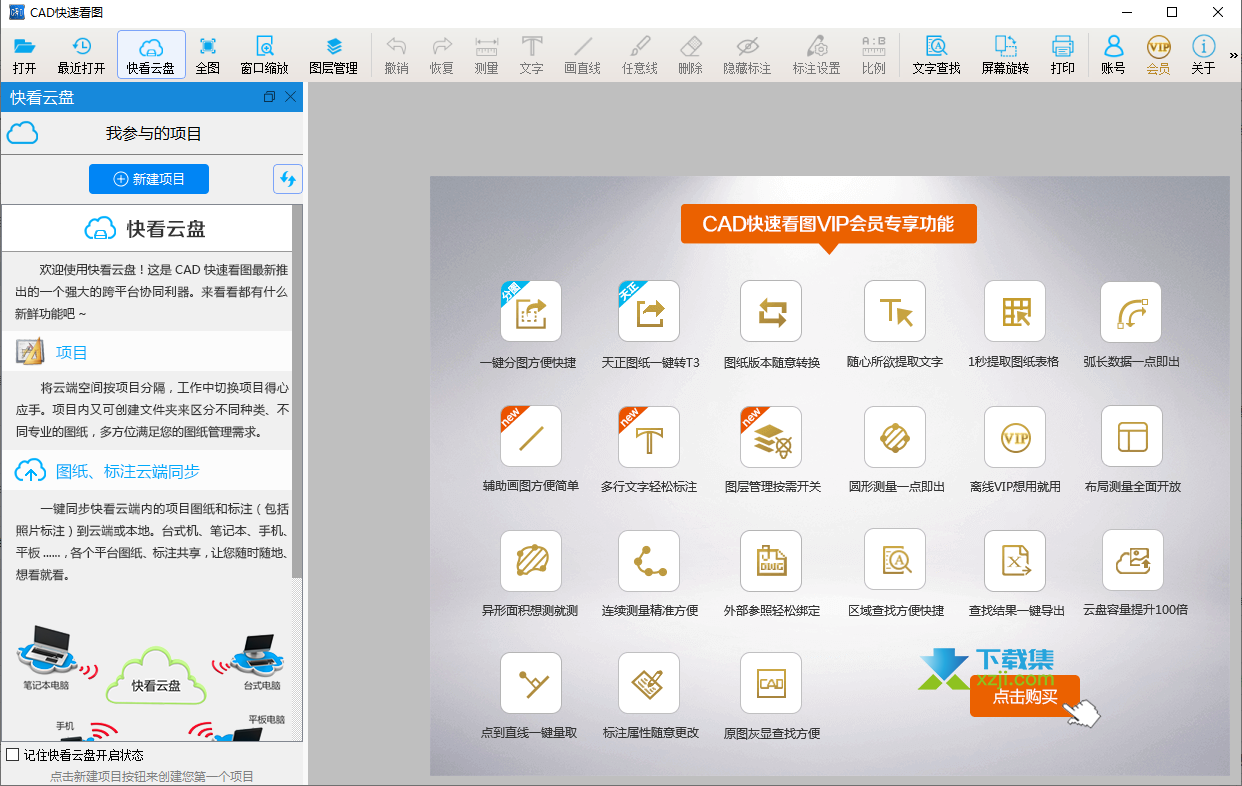Click the 离线VIP想用就用 feature icon
1242x786 pixels.
click(1015, 436)
